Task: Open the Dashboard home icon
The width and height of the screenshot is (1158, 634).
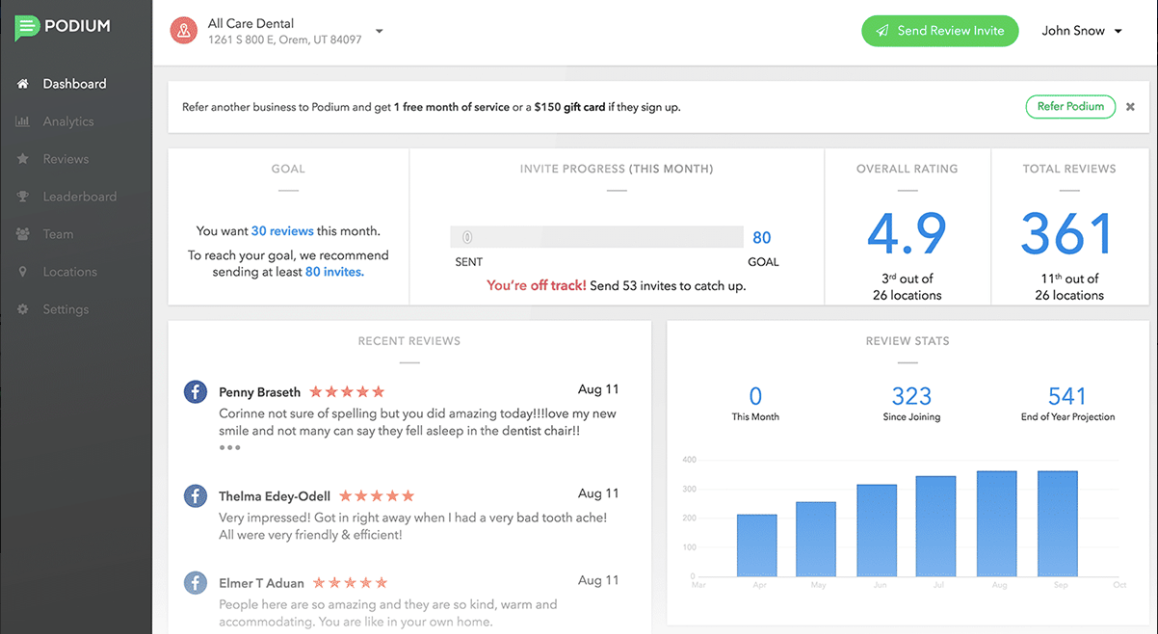Action: (x=23, y=83)
